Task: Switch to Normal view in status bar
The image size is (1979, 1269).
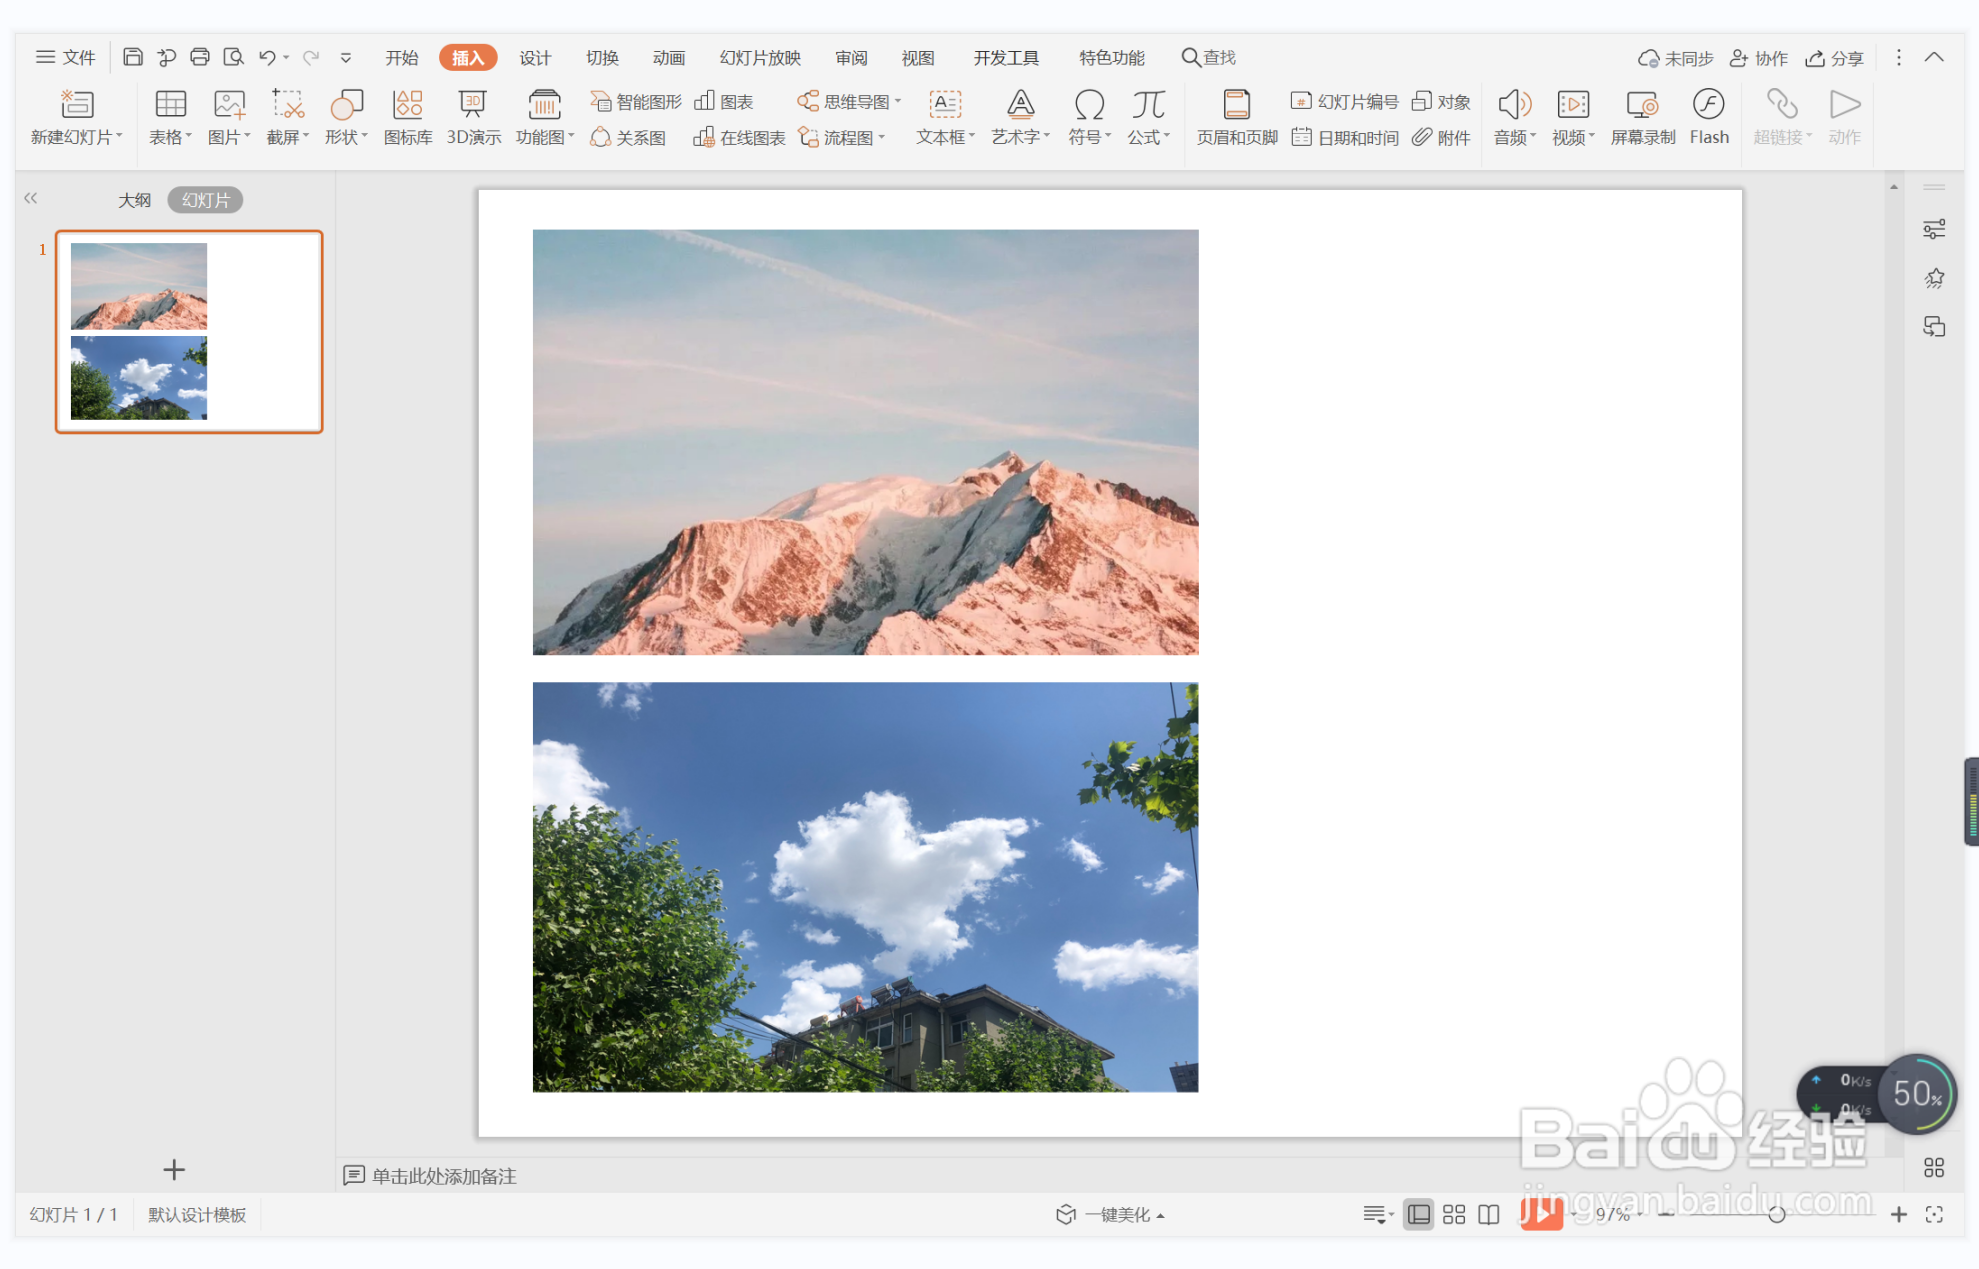Action: 1418,1214
